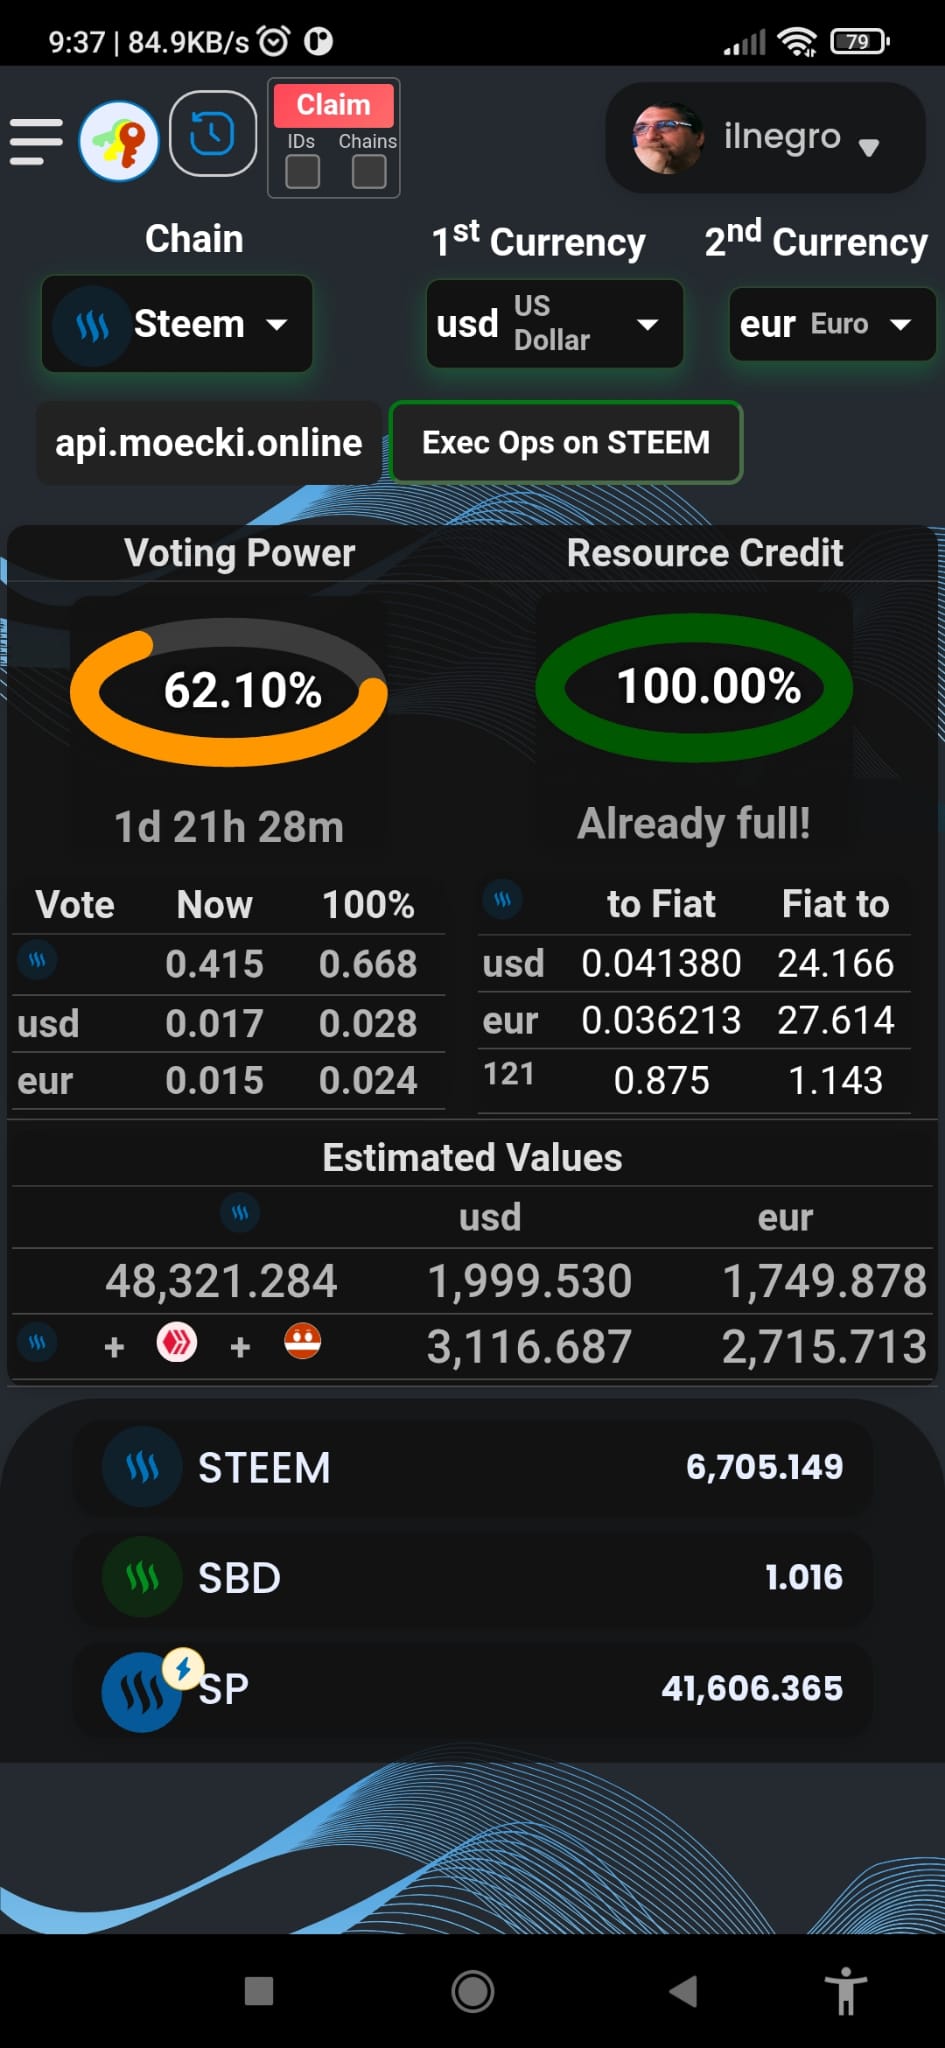Tick the IDs checkbox
945x2048 pixels.
[x=302, y=172]
